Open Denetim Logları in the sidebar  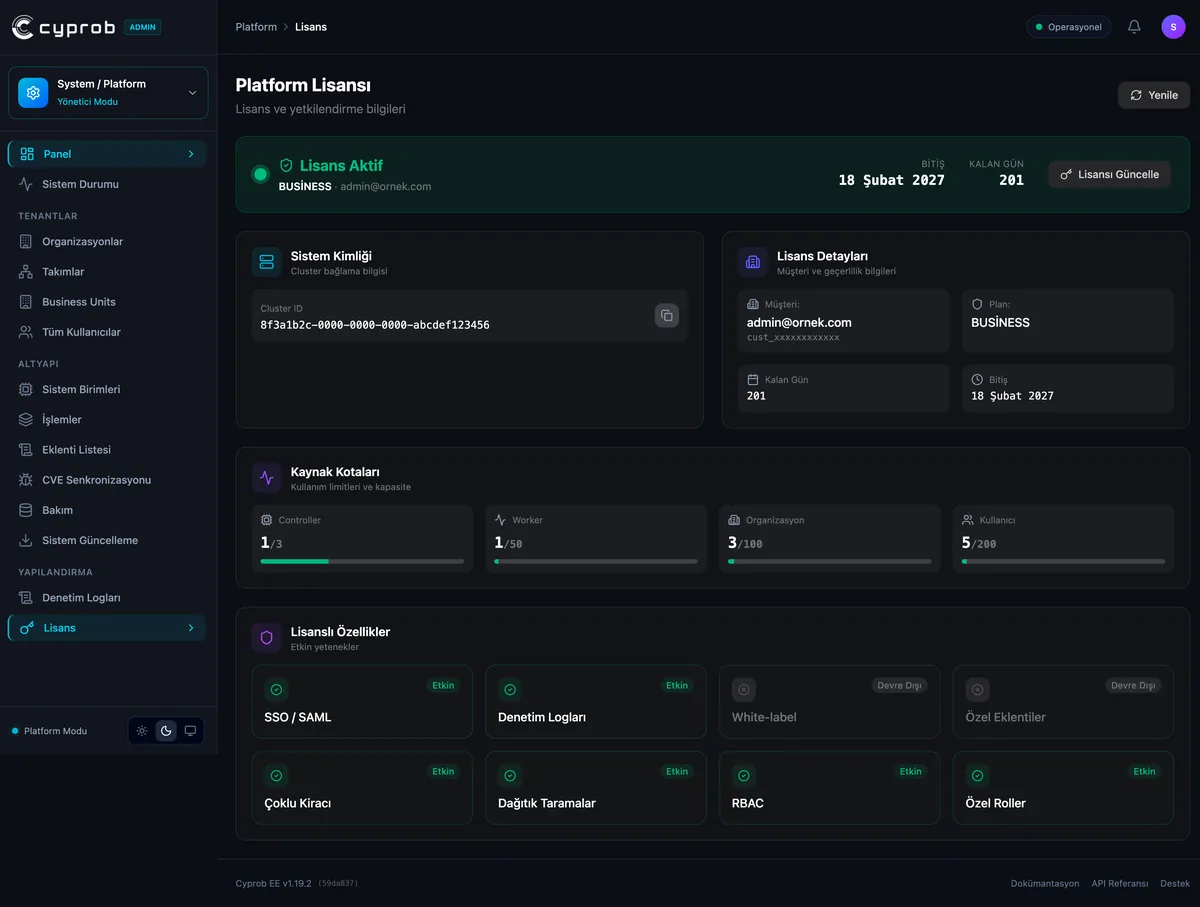click(x=108, y=598)
